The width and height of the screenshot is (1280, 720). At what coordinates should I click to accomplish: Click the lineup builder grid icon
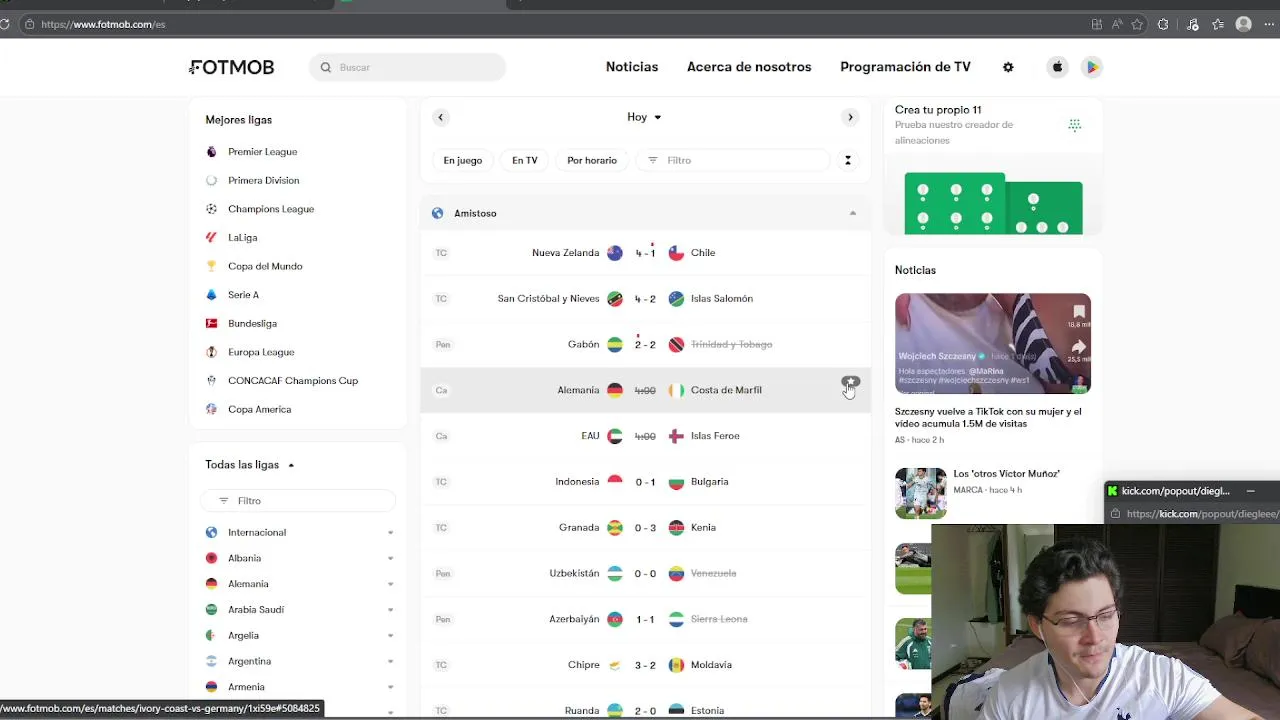pos(1074,125)
